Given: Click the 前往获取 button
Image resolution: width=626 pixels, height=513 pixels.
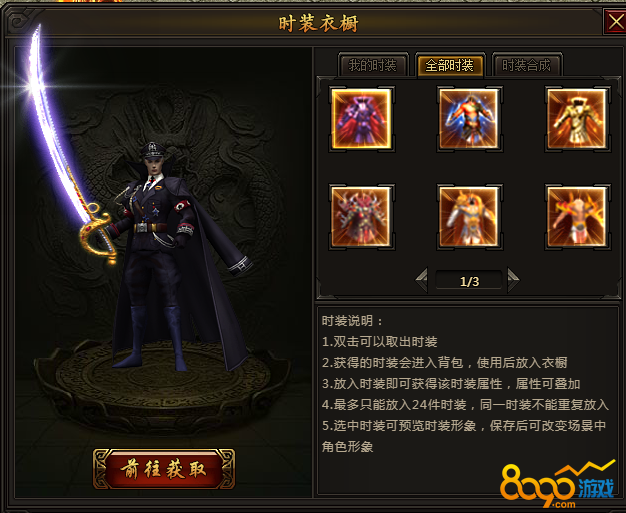Looking at the screenshot, I should 164,469.
